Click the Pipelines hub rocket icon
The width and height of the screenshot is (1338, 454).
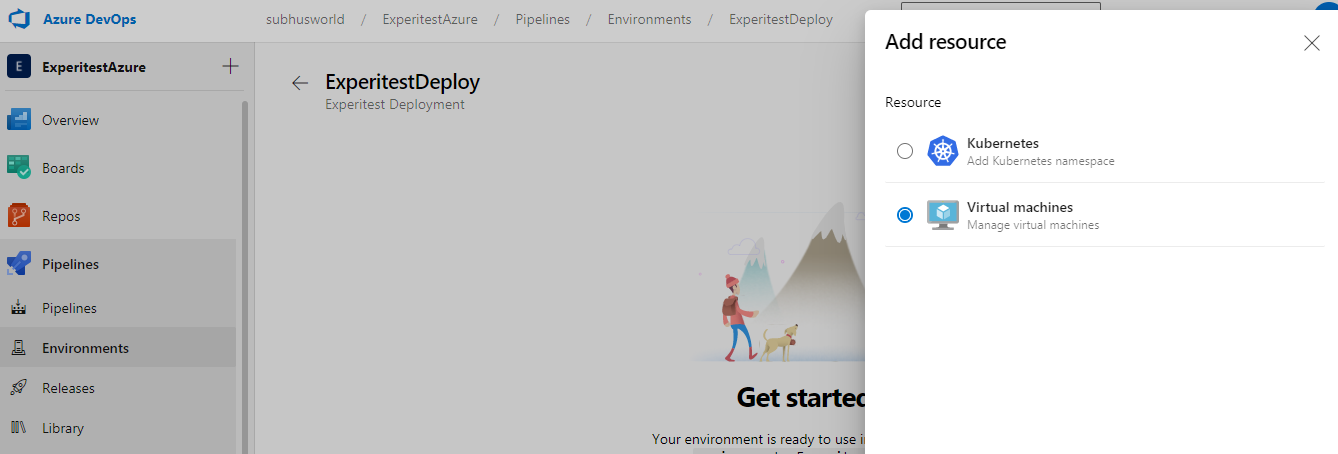tap(19, 264)
